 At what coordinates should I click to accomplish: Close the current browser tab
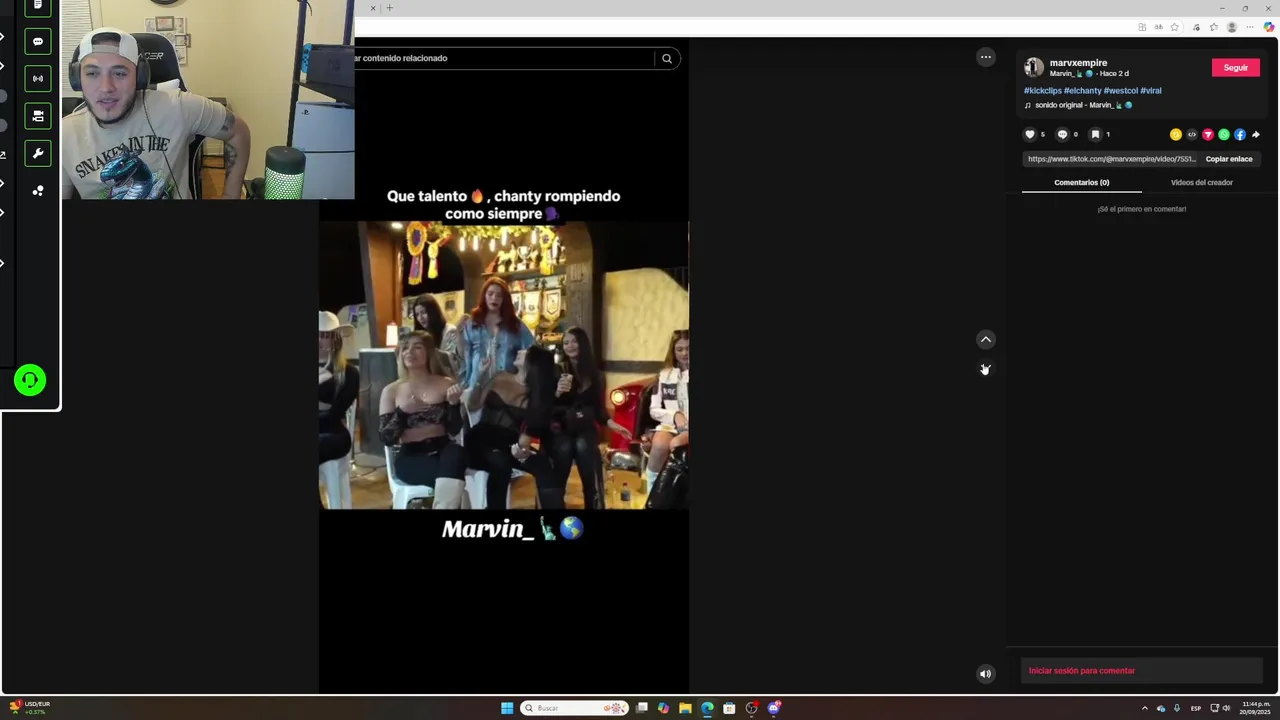pos(373,8)
